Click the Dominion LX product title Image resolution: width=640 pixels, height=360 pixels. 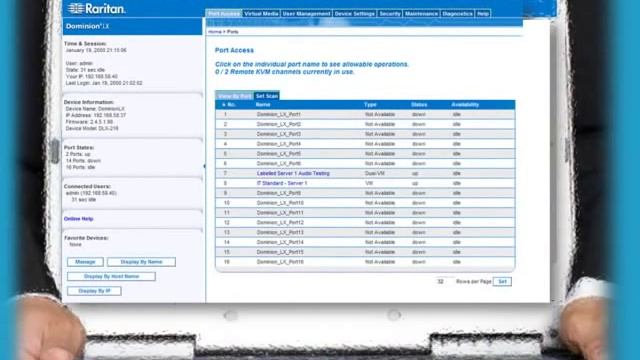[x=87, y=26]
